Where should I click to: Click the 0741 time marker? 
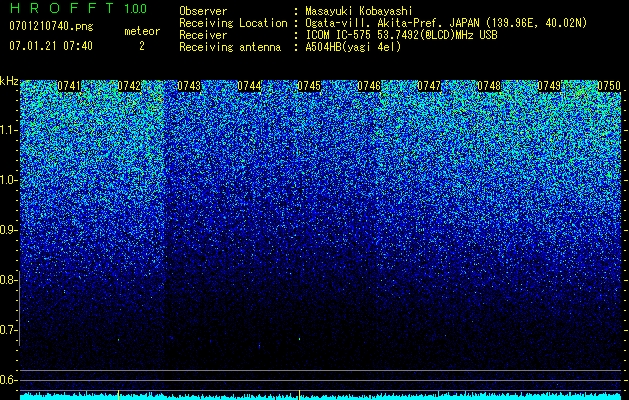(69, 86)
